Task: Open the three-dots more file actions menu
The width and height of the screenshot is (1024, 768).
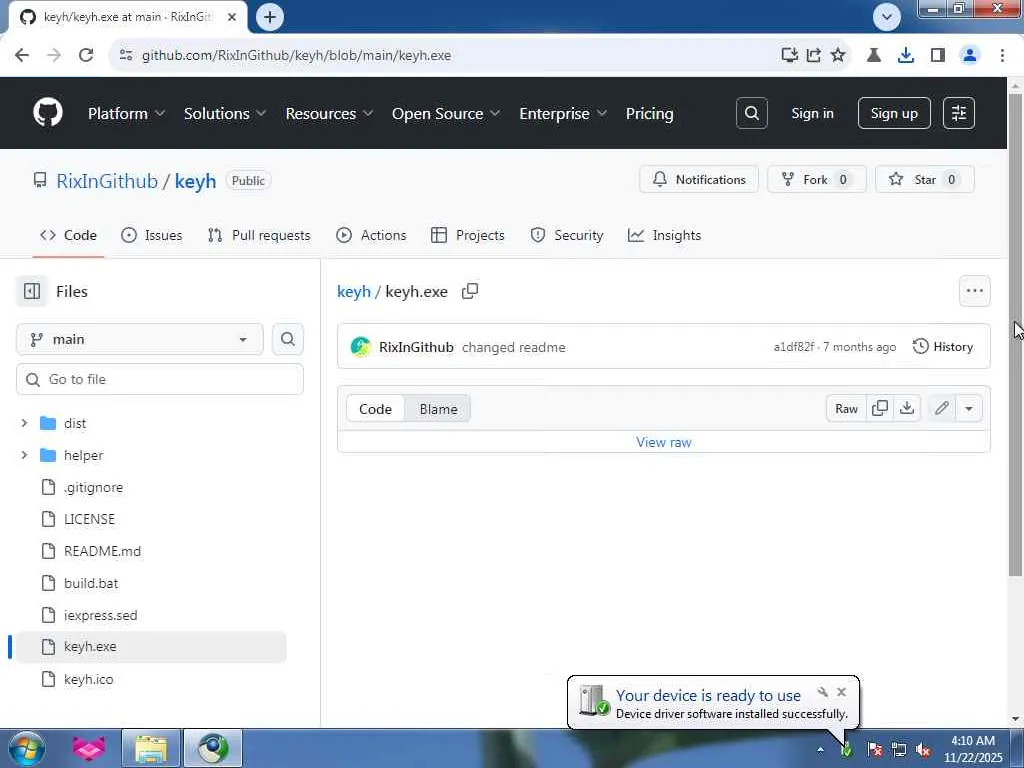Action: tap(974, 291)
